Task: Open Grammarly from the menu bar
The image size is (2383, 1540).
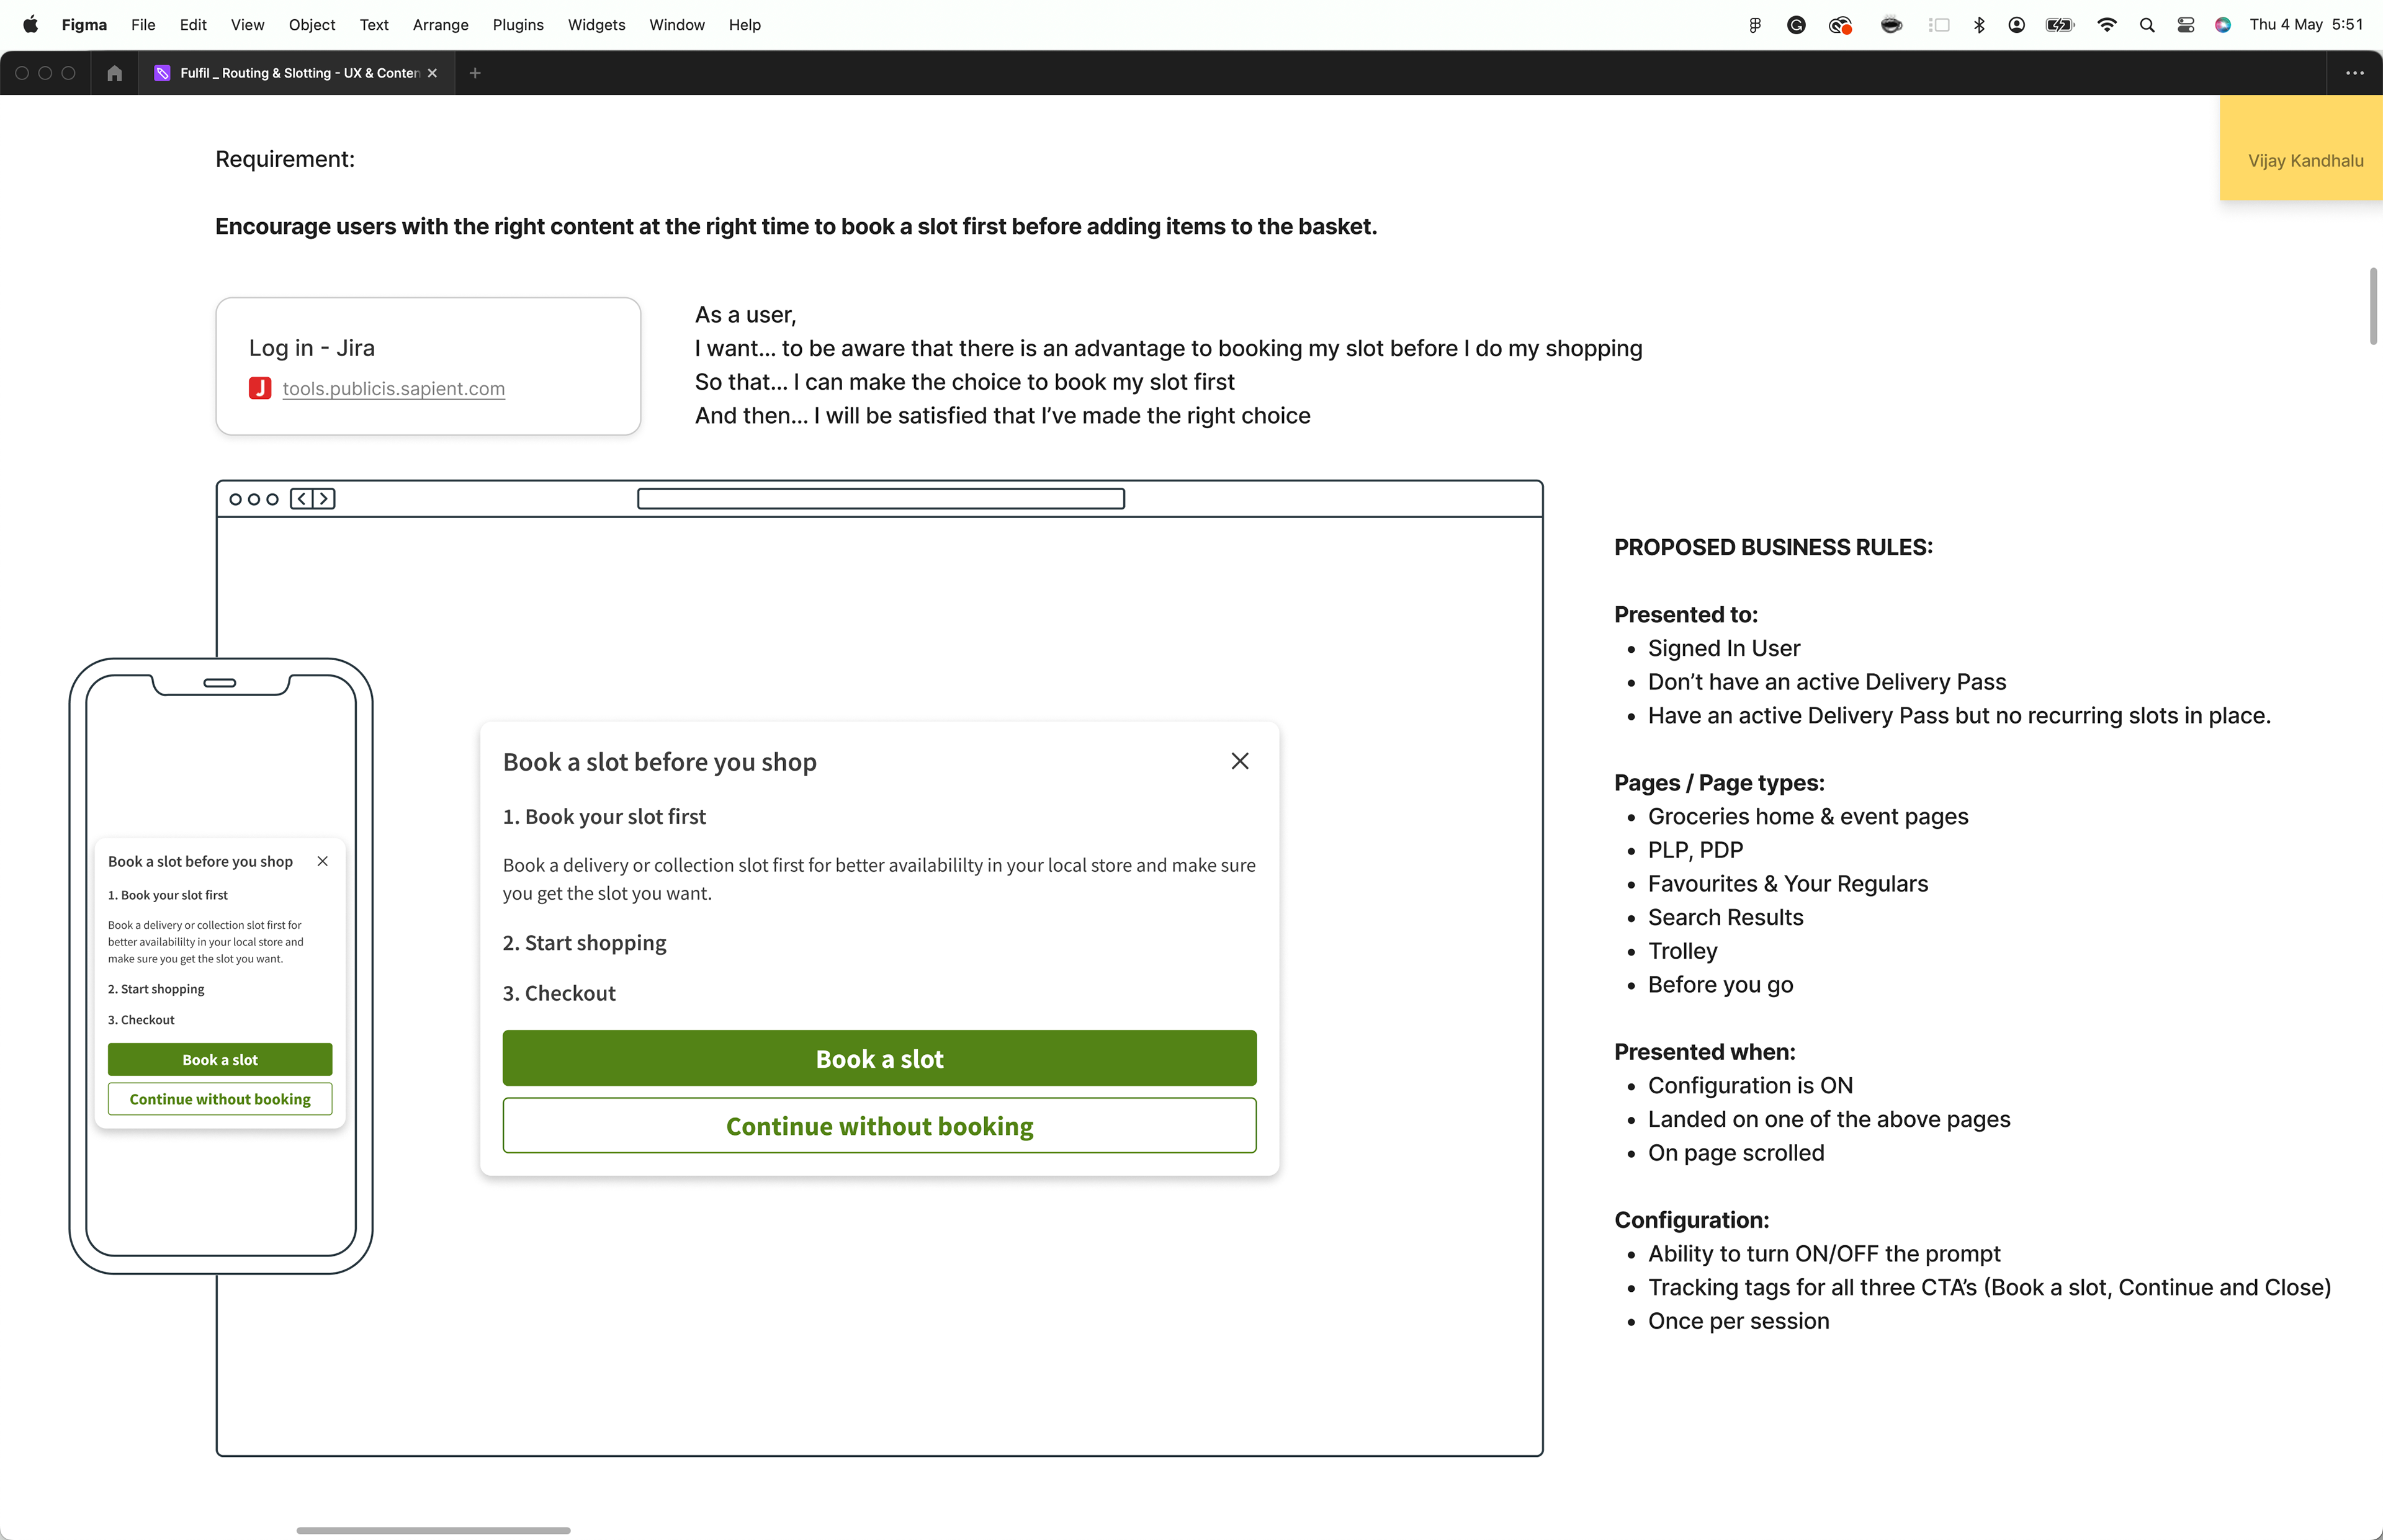Action: 1796,25
